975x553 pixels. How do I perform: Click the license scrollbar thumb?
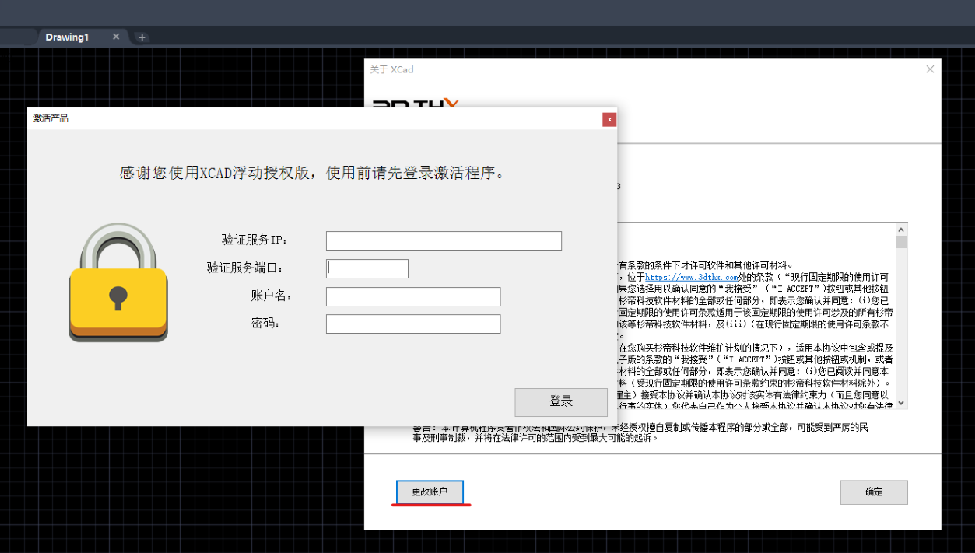(901, 242)
